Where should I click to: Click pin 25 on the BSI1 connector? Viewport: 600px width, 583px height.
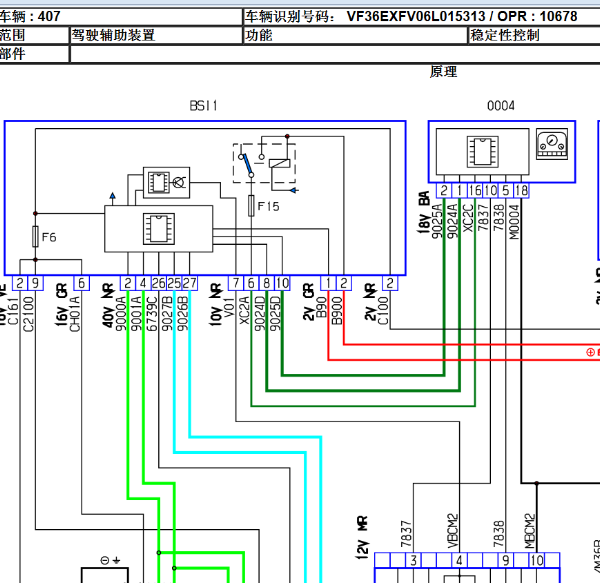click(174, 283)
